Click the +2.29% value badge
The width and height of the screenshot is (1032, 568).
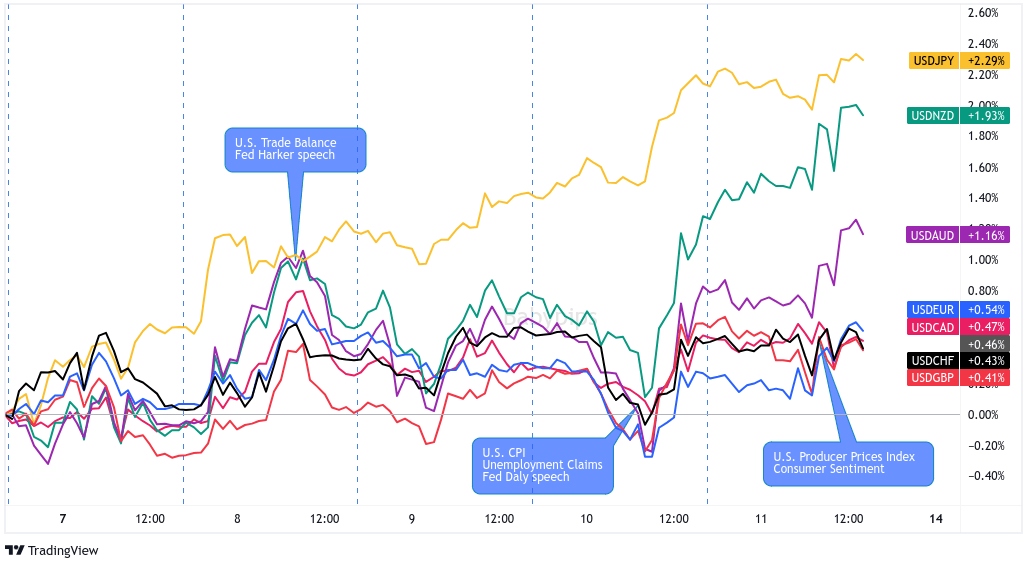tap(986, 60)
